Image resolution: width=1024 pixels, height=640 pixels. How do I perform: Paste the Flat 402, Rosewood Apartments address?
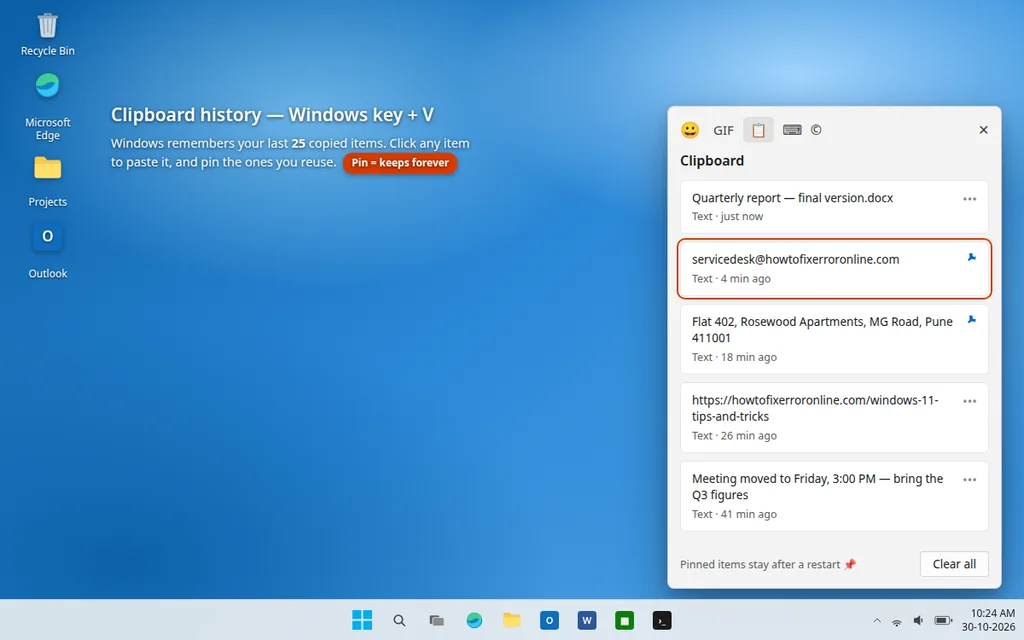pos(834,339)
